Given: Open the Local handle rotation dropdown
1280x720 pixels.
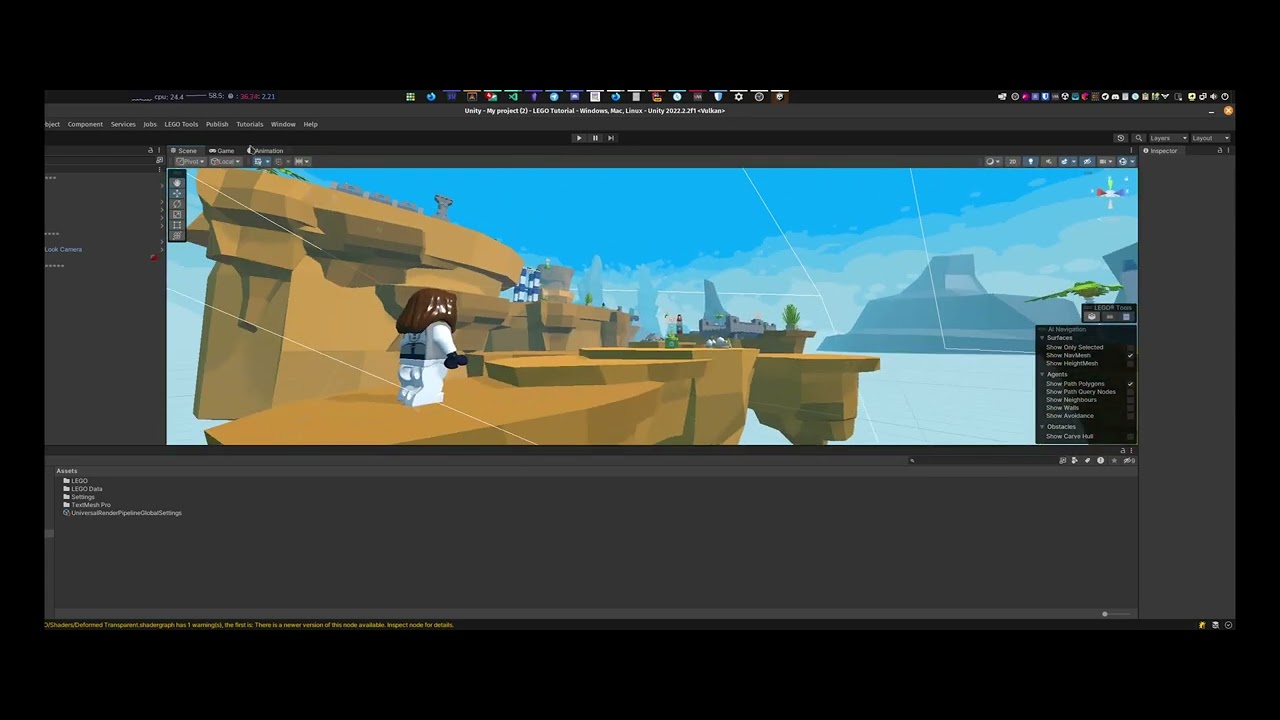Looking at the screenshot, I should (x=225, y=161).
